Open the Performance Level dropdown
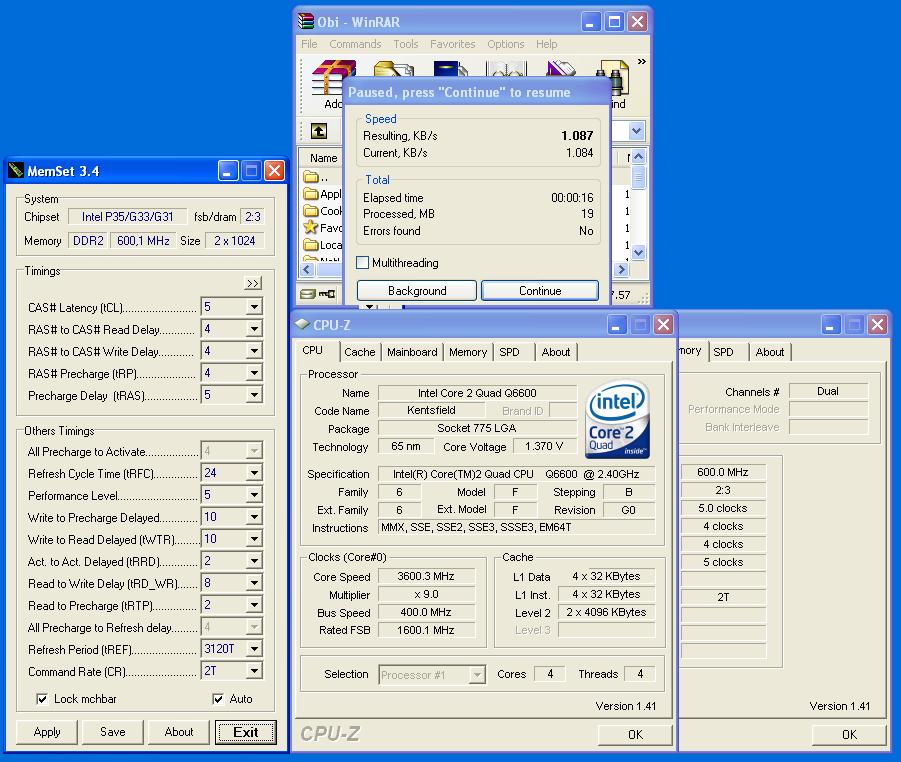The width and height of the screenshot is (901, 762). point(254,494)
